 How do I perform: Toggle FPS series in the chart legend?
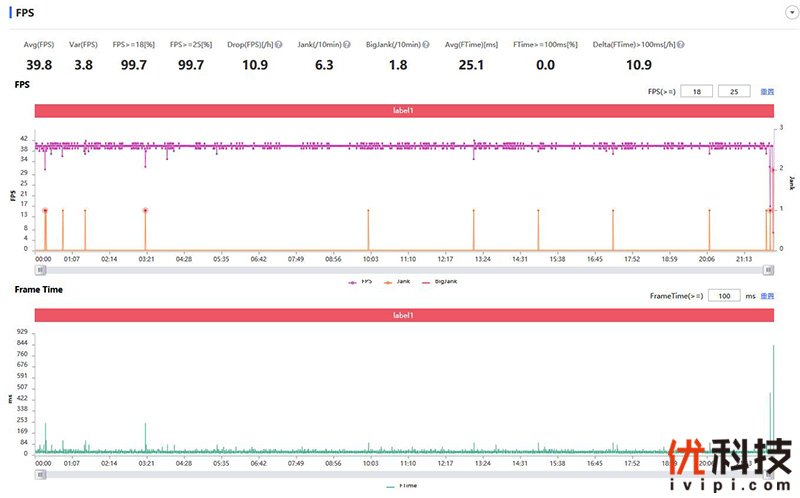(x=358, y=282)
